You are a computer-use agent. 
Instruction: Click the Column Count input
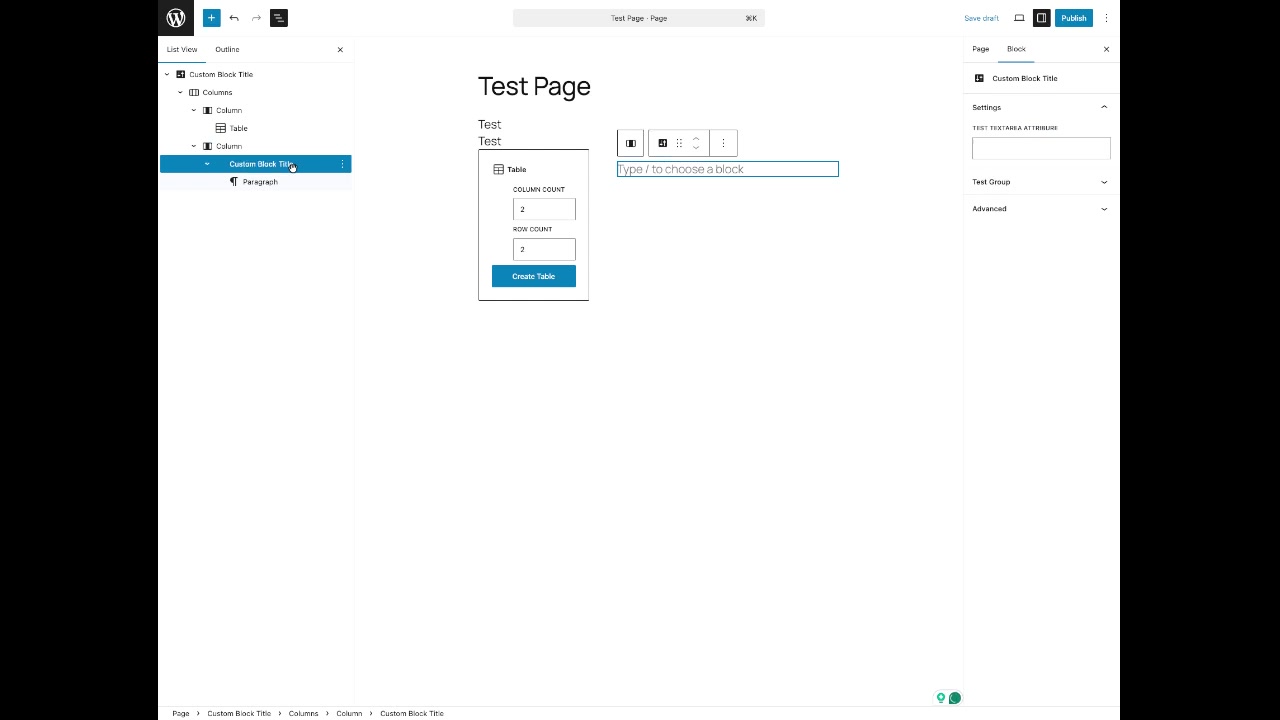tap(544, 209)
